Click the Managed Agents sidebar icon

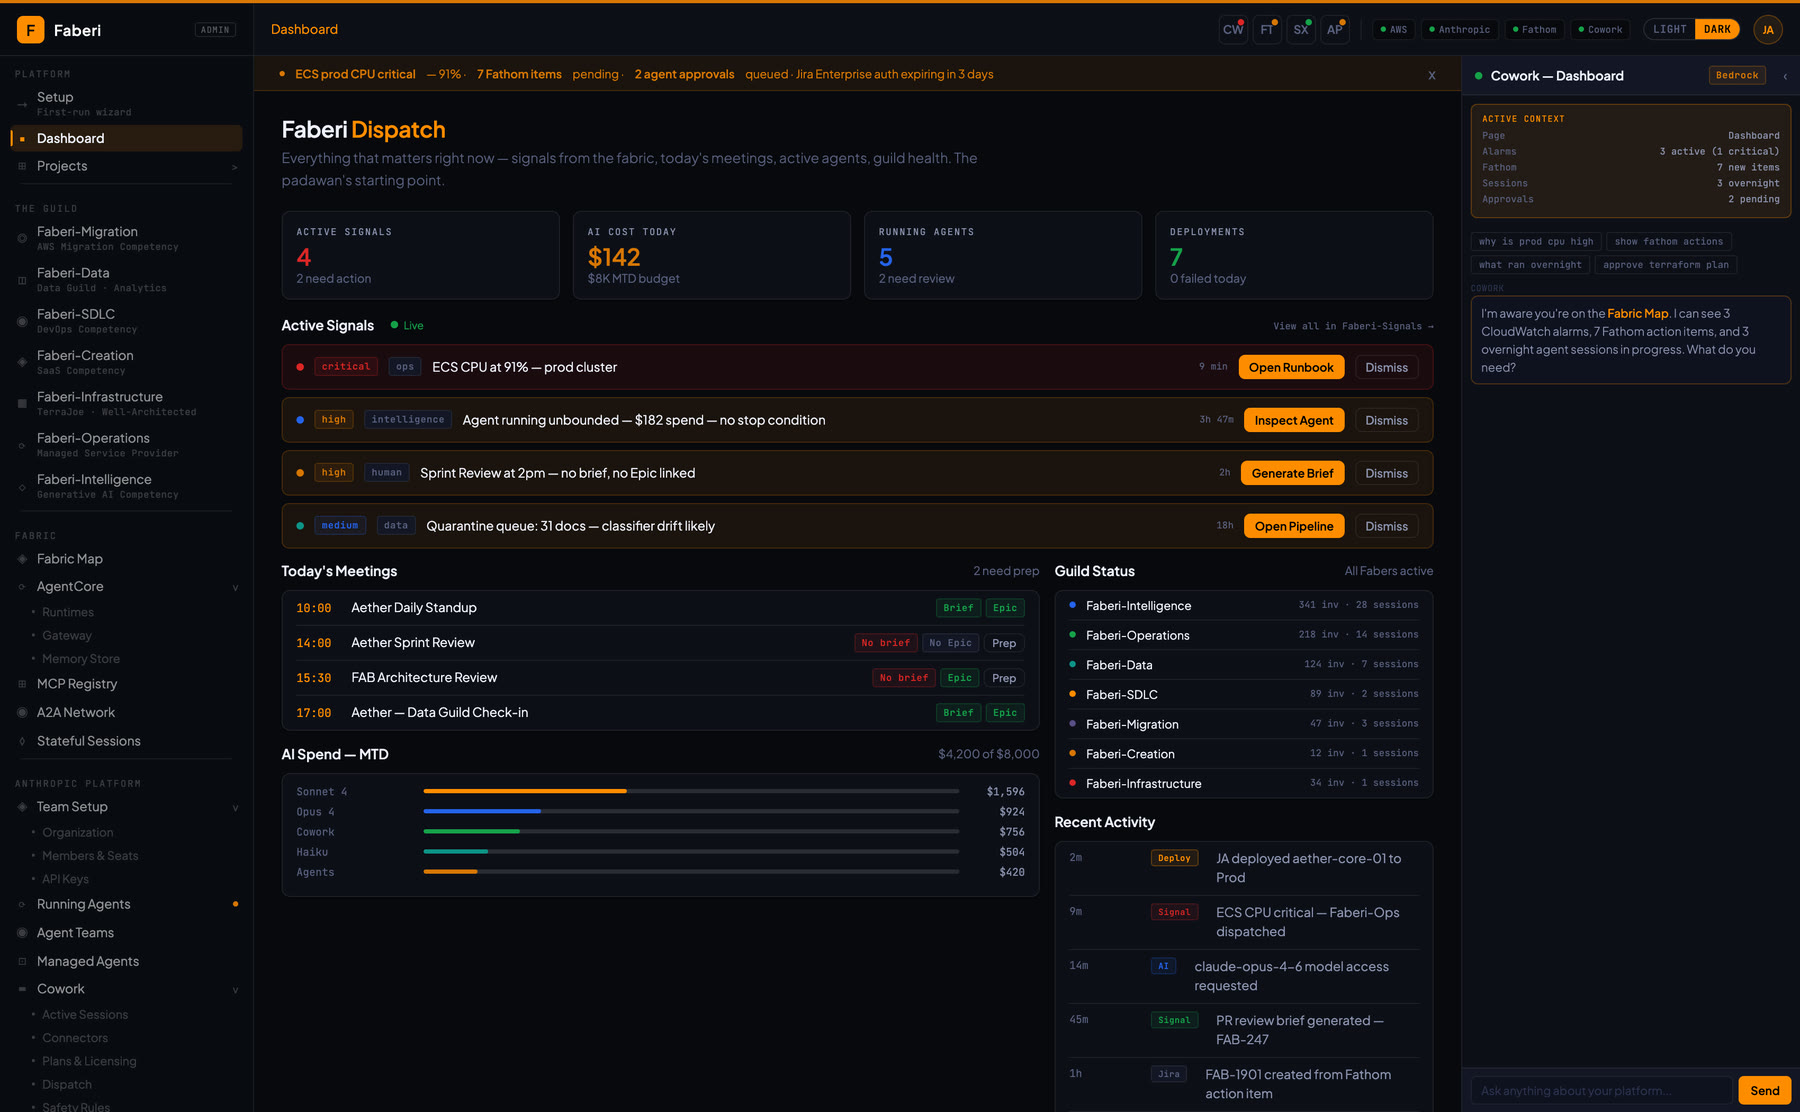[22, 962]
